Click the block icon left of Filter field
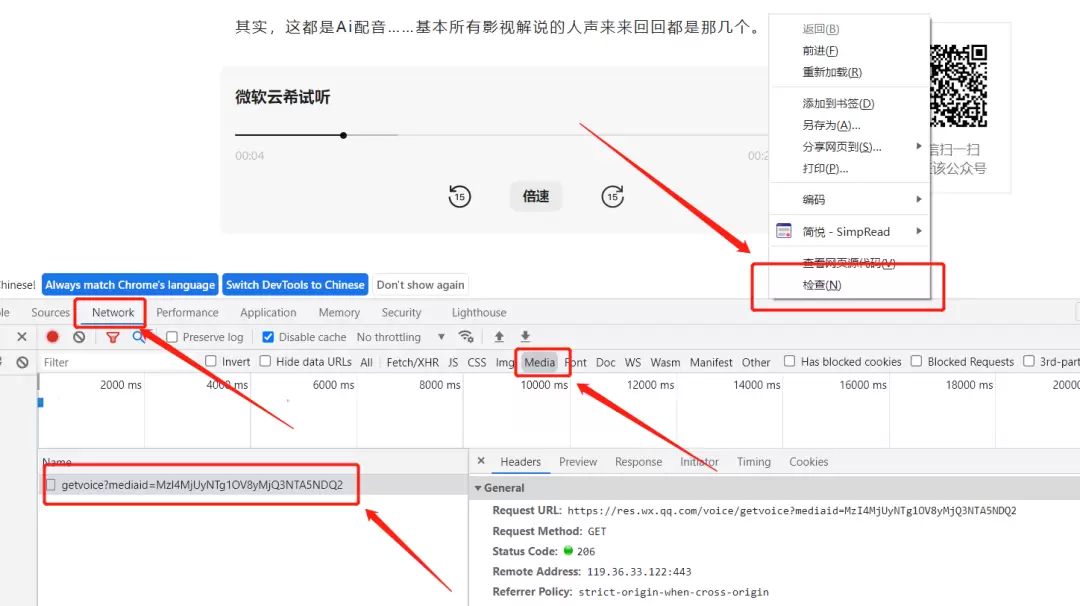The height and width of the screenshot is (606, 1080). pos(23,362)
